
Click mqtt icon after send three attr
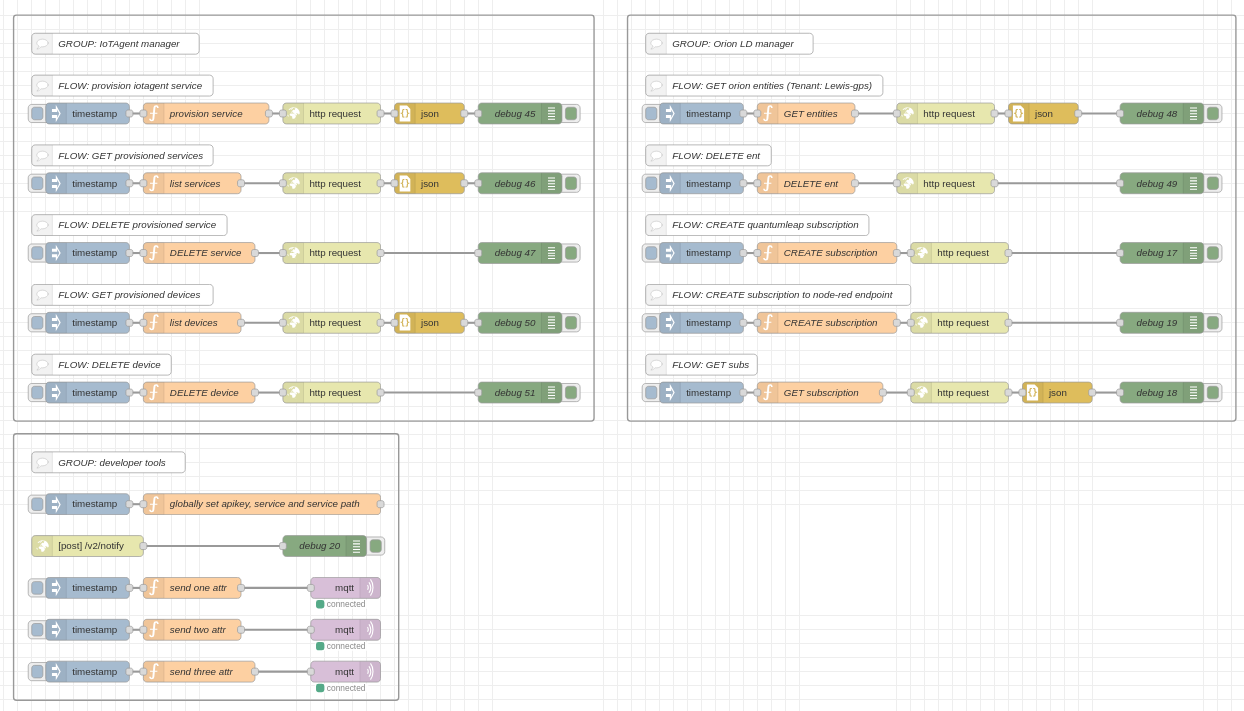[x=370, y=672]
